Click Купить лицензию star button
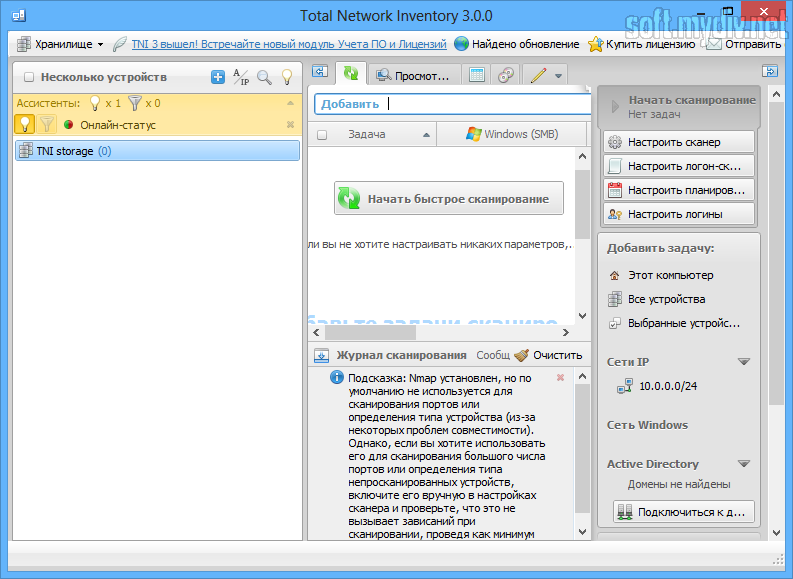 click(641, 44)
